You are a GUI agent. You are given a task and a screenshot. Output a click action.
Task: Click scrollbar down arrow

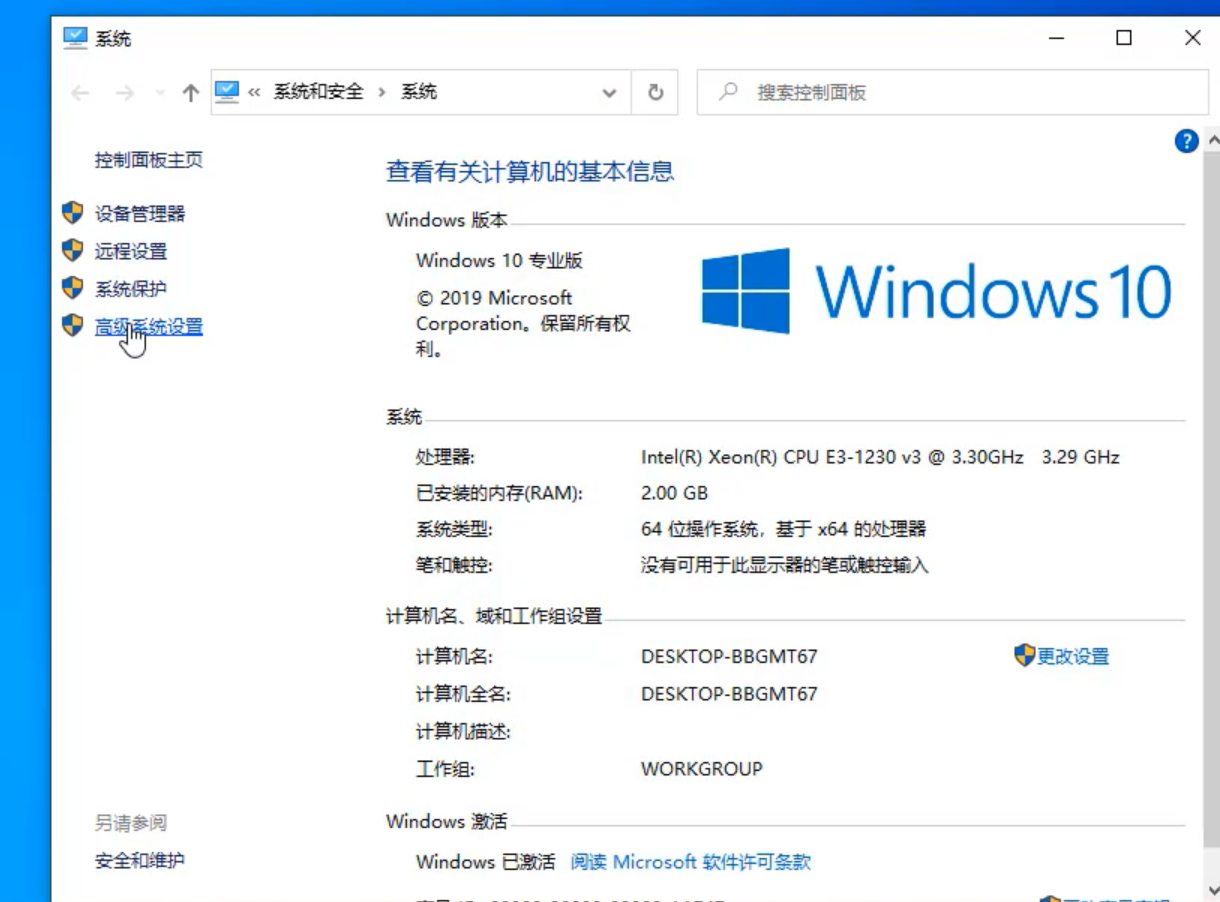tap(1212, 888)
